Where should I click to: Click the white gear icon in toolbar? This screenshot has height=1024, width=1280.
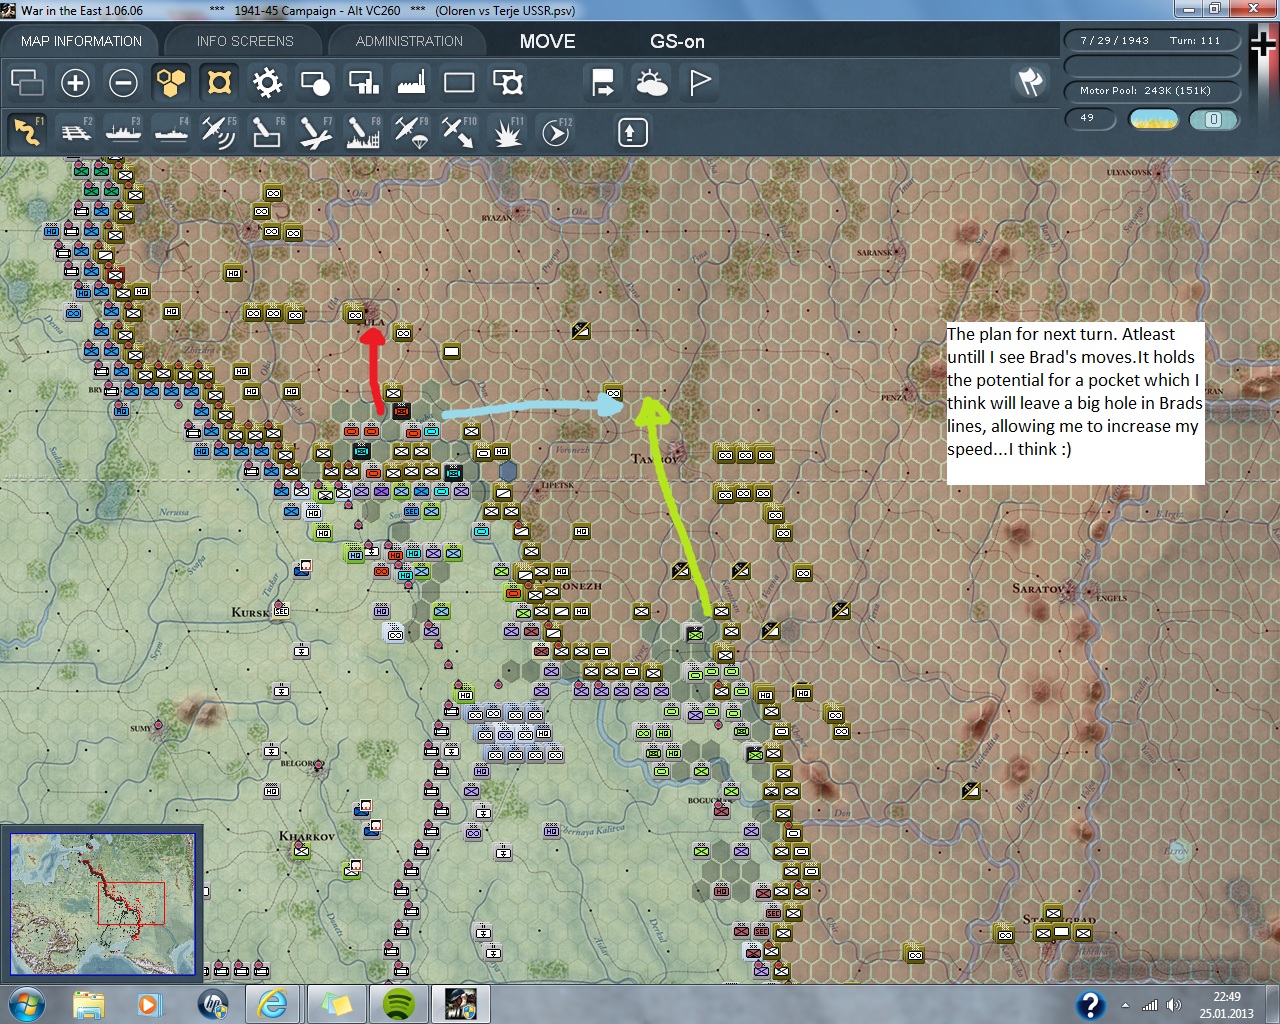coord(267,83)
